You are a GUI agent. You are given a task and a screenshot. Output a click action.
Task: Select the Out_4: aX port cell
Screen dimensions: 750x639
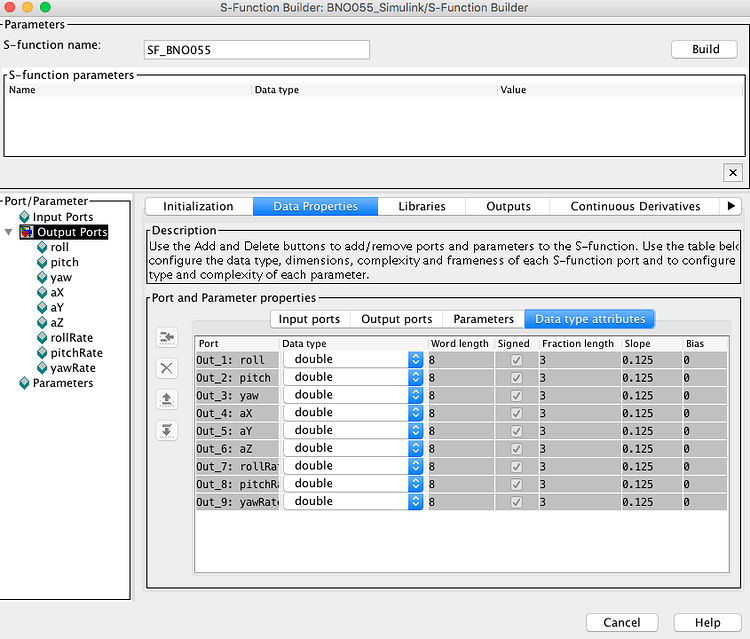237,413
